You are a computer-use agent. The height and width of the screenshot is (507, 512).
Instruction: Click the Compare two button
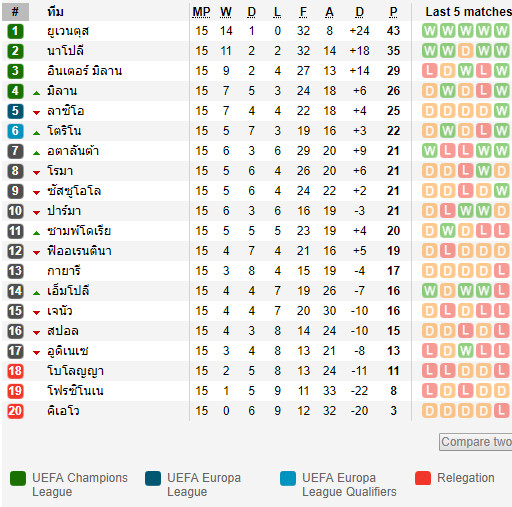coord(476,442)
